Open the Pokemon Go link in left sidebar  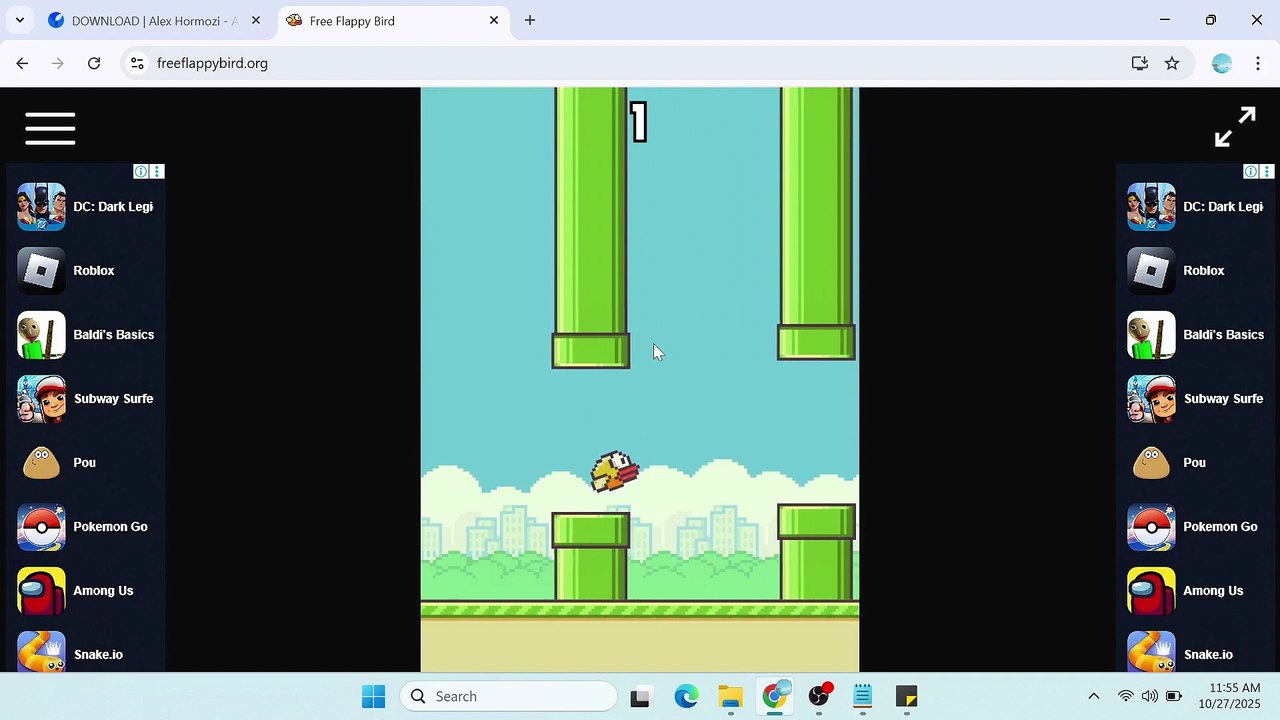[110, 526]
